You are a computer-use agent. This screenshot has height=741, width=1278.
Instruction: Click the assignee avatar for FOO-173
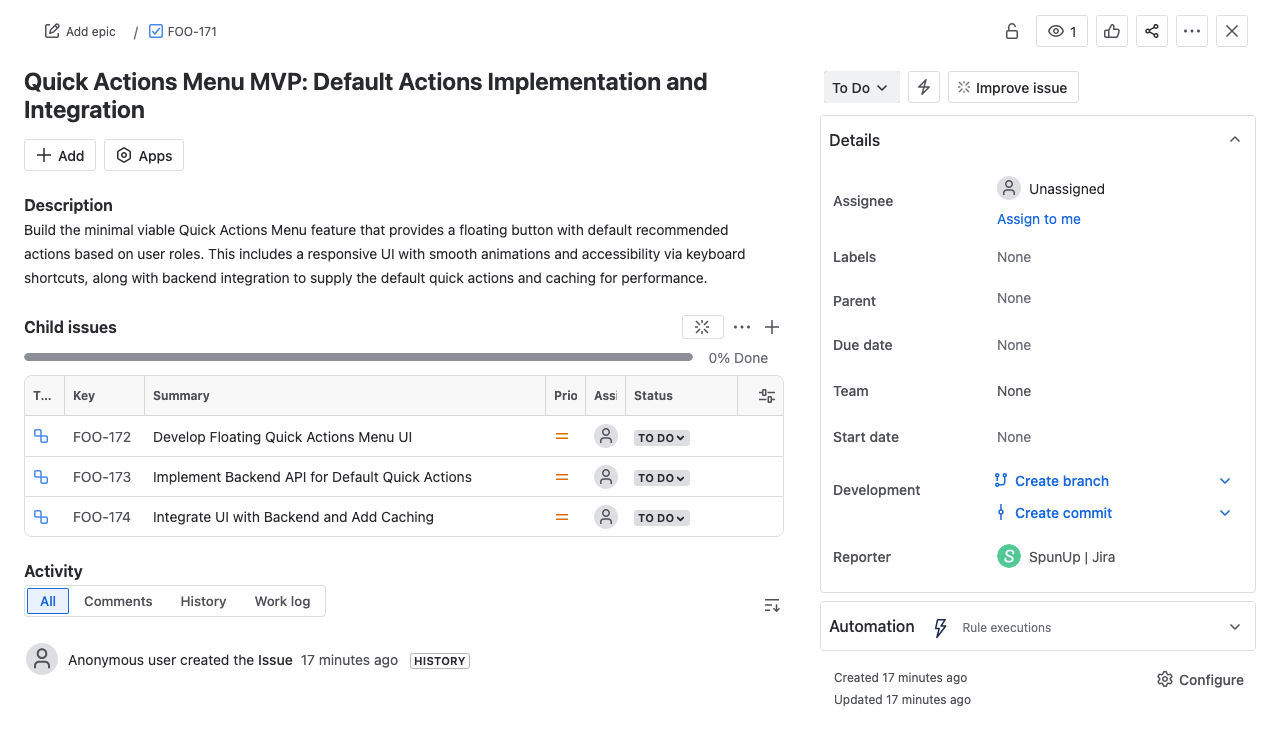[606, 476]
